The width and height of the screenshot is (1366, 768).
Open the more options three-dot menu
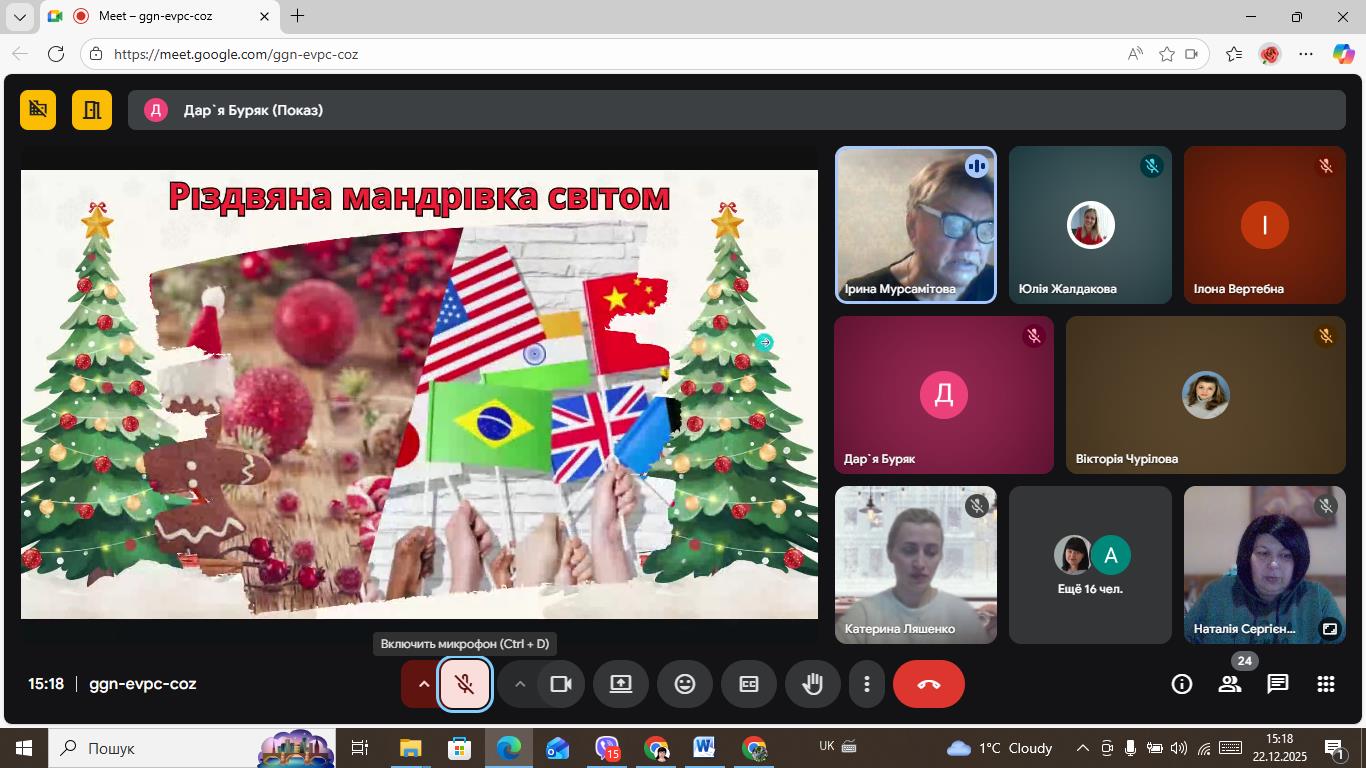pyautogui.click(x=866, y=684)
